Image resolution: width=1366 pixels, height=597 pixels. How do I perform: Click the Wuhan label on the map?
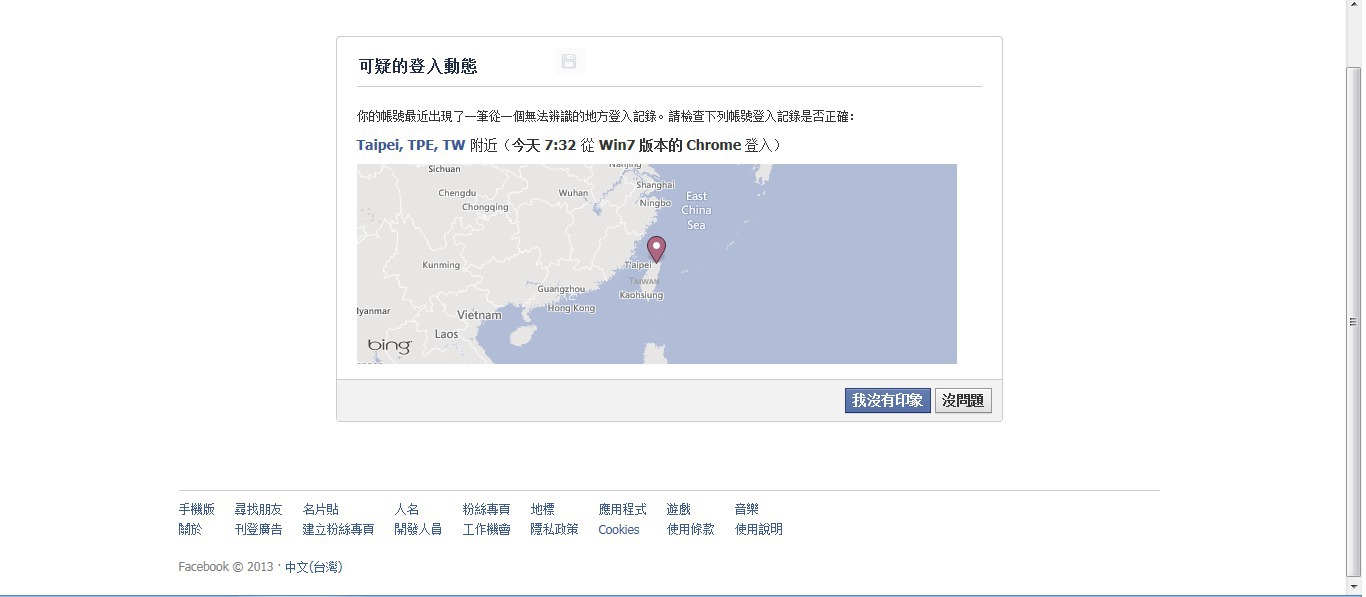tap(573, 193)
